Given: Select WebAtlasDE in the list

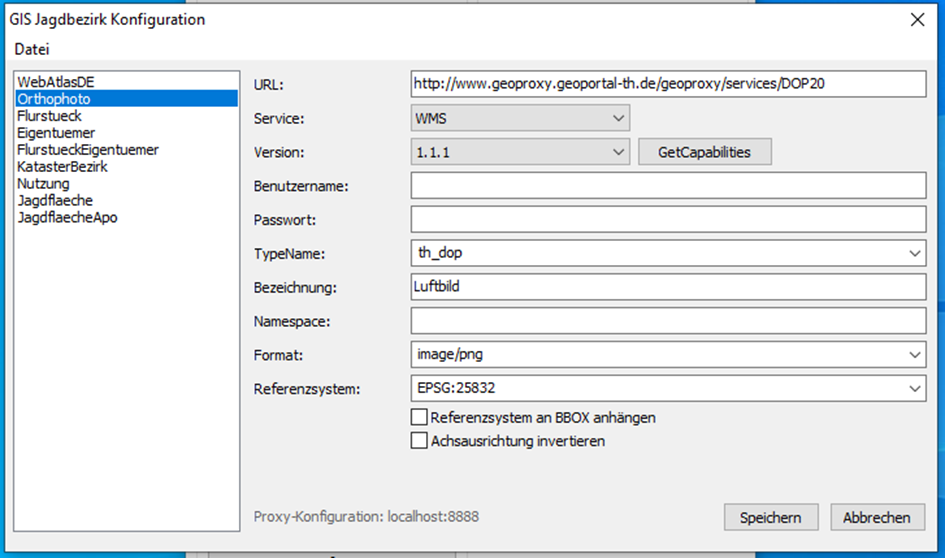Looking at the screenshot, I should coord(55,81).
